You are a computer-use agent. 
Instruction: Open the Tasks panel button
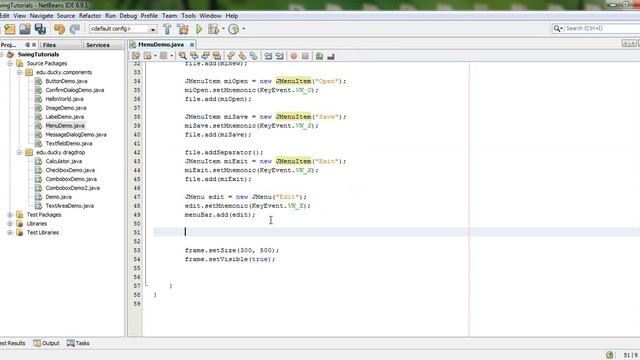pyautogui.click(x=78, y=343)
